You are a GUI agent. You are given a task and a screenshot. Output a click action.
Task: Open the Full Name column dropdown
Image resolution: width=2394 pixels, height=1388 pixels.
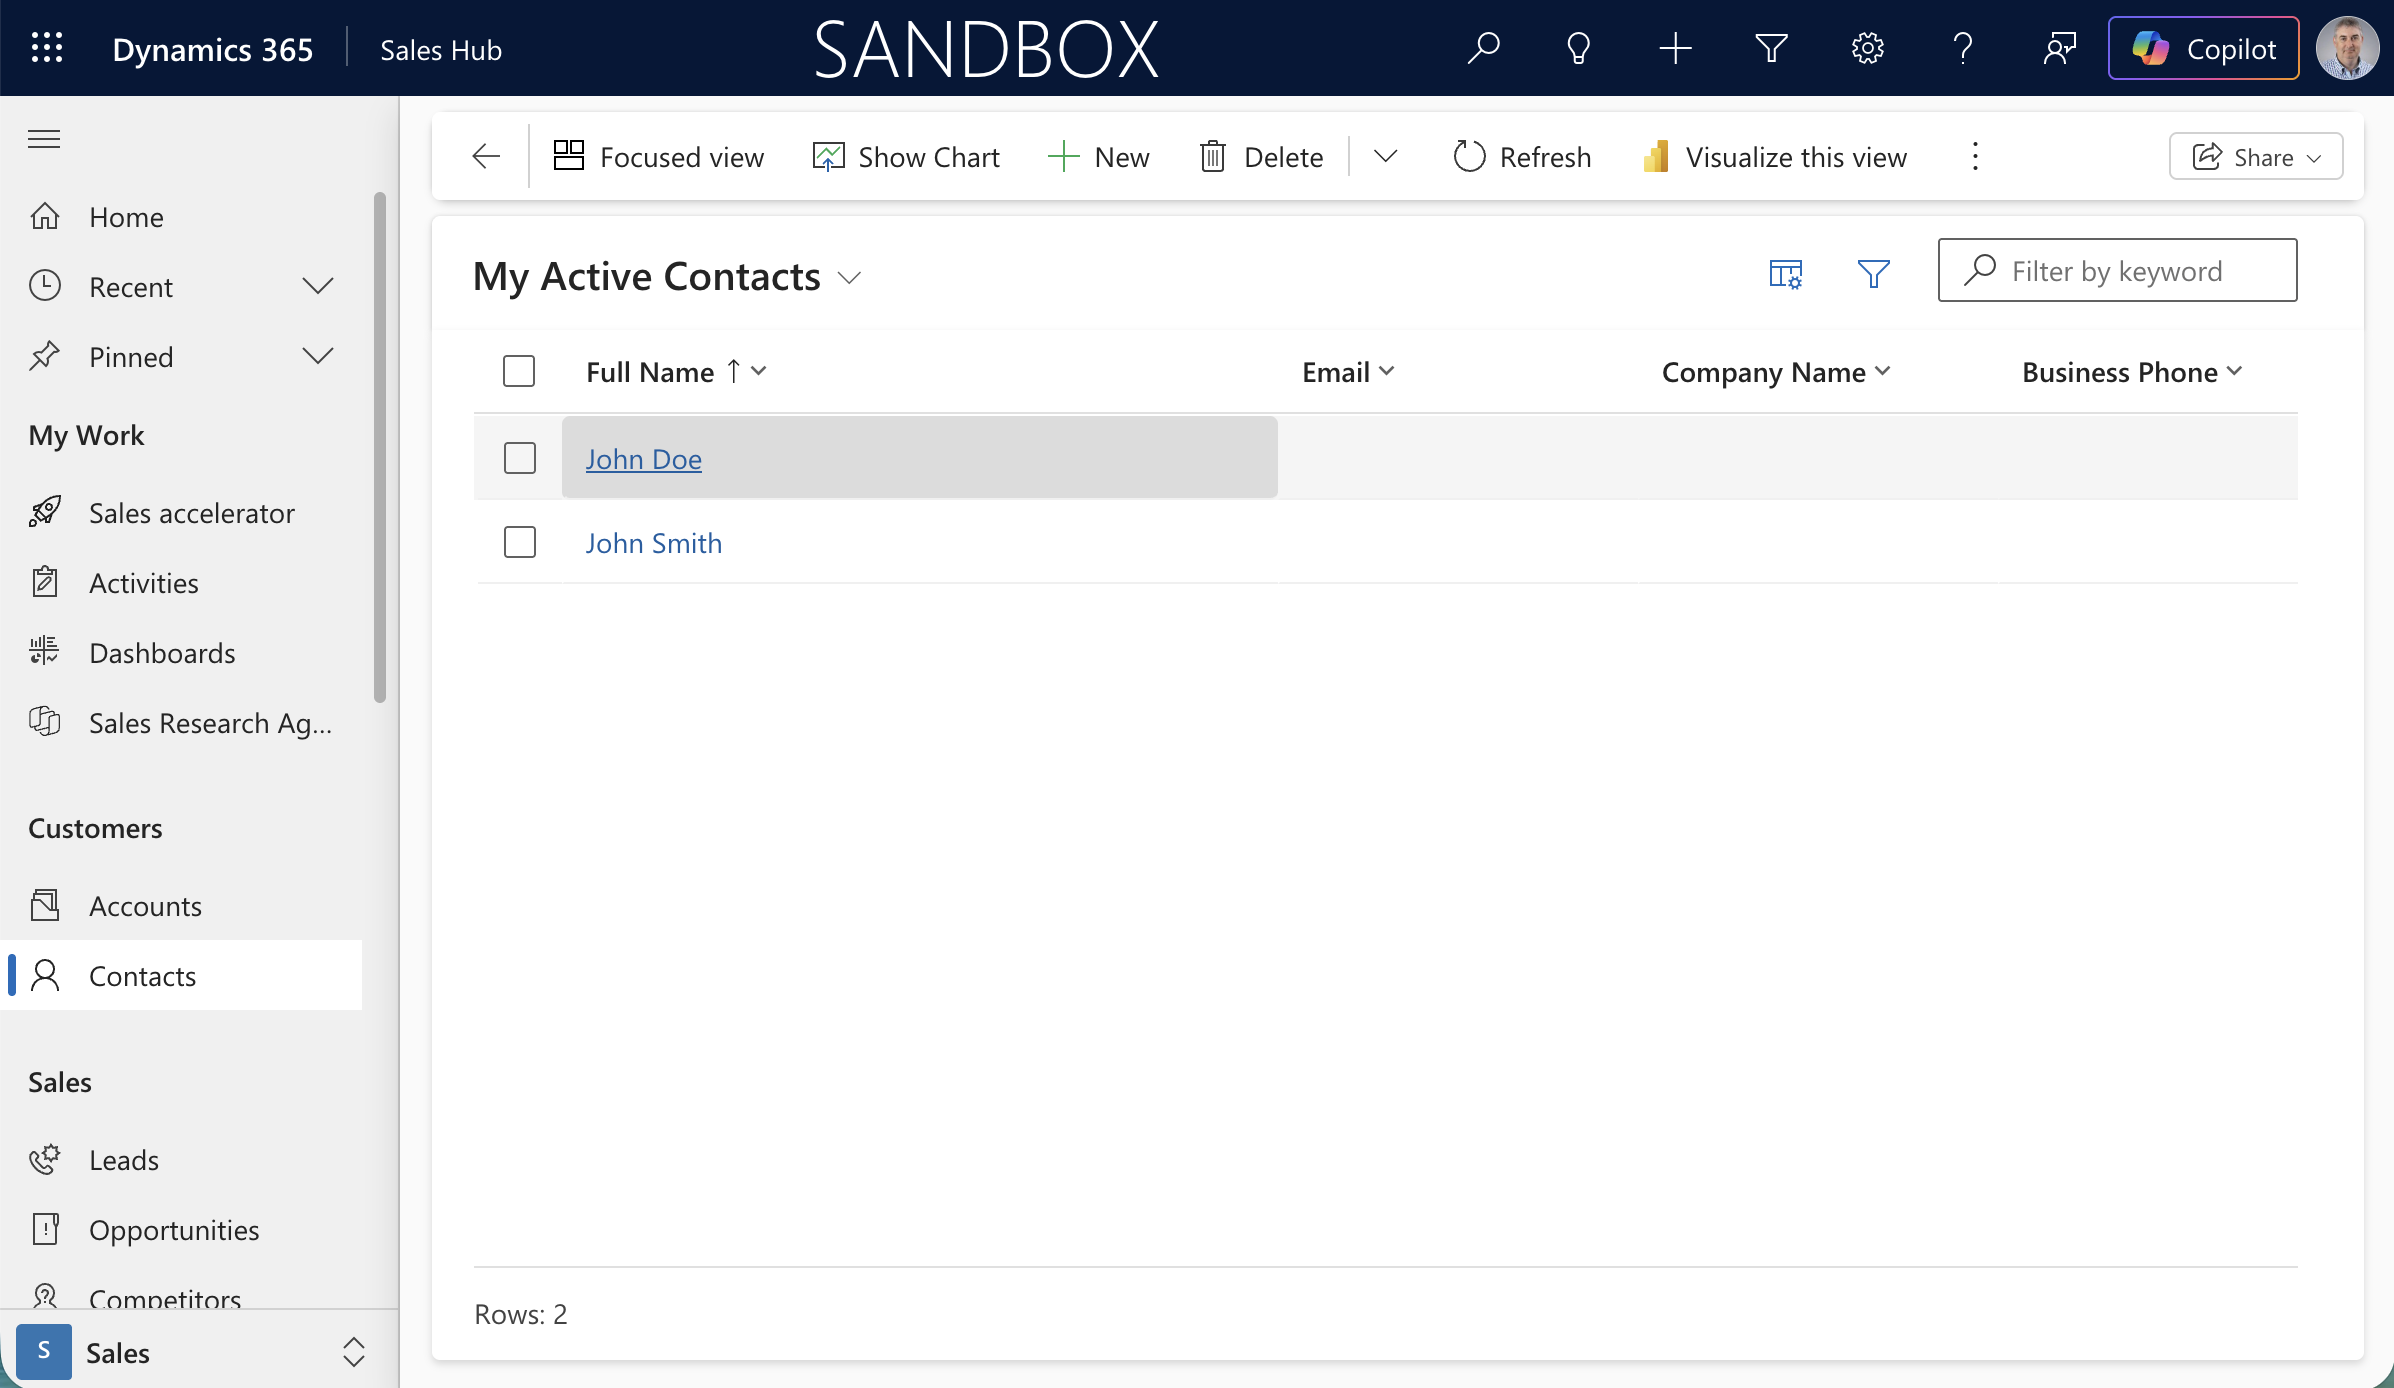tap(758, 371)
